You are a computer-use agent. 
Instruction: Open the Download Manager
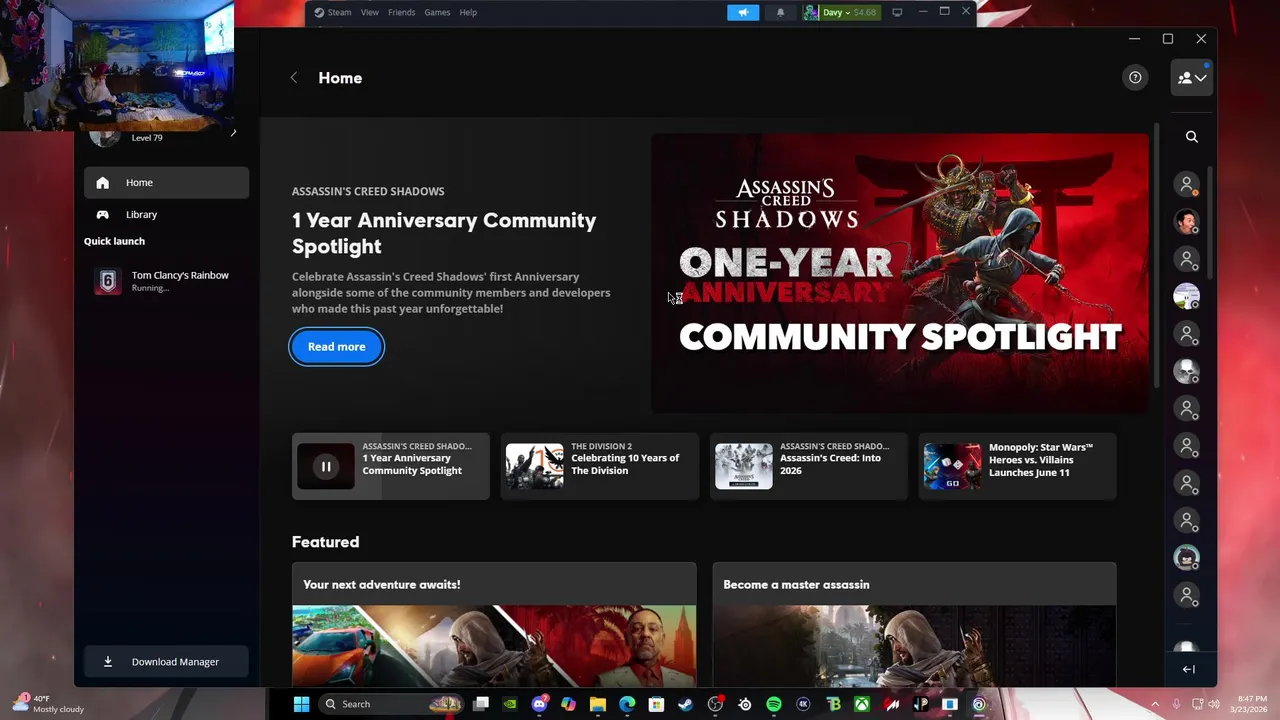click(x=166, y=662)
